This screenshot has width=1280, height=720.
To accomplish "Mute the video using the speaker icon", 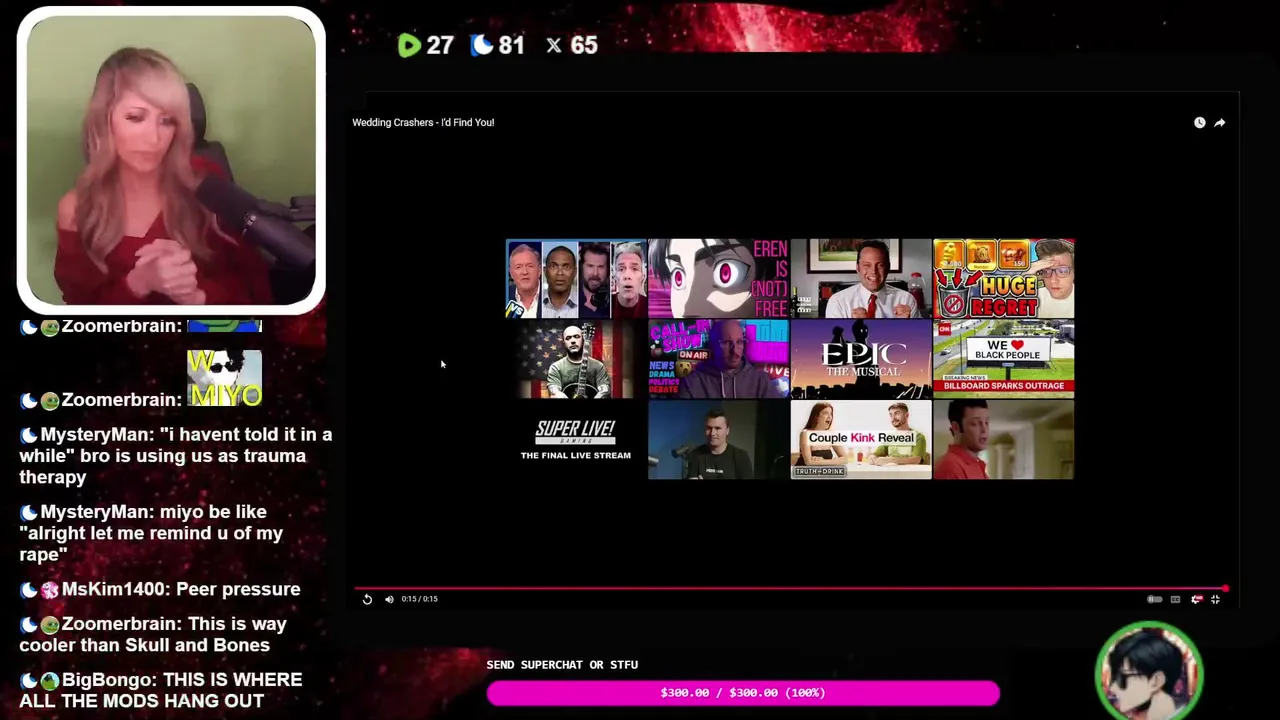I will click(389, 599).
